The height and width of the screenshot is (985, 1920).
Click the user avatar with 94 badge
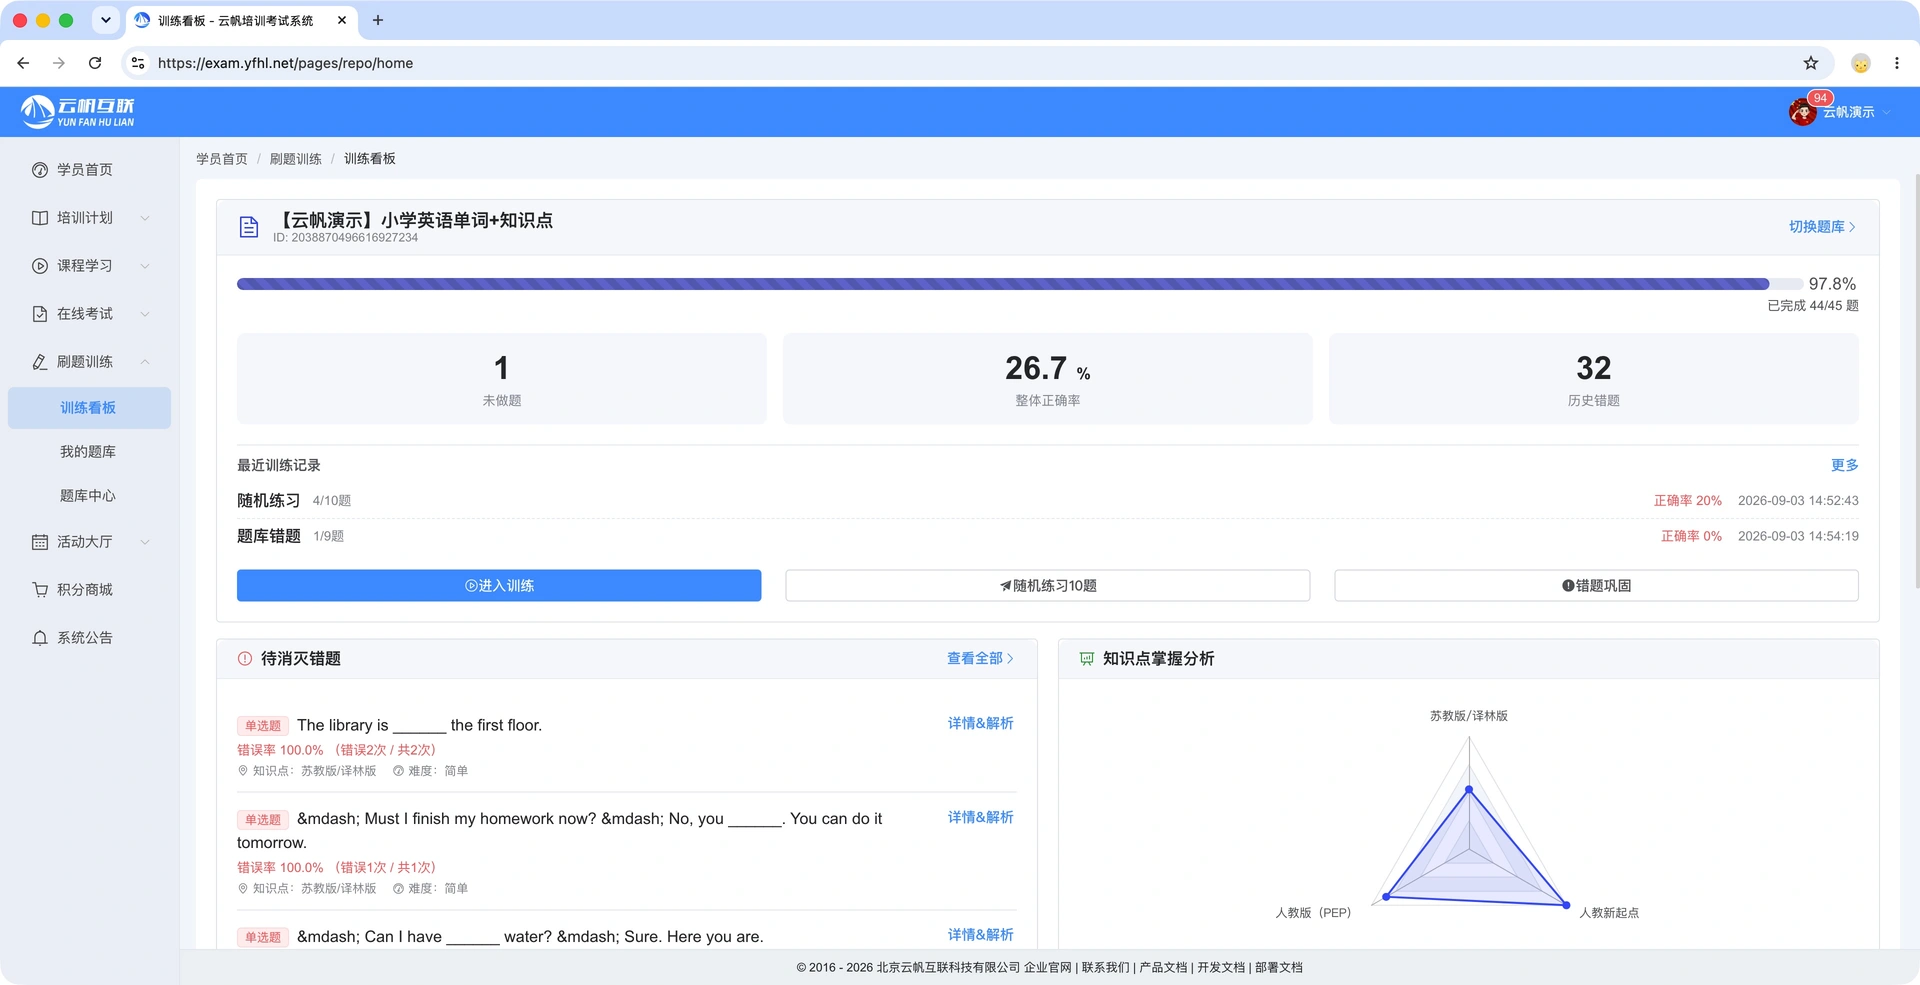click(x=1803, y=112)
